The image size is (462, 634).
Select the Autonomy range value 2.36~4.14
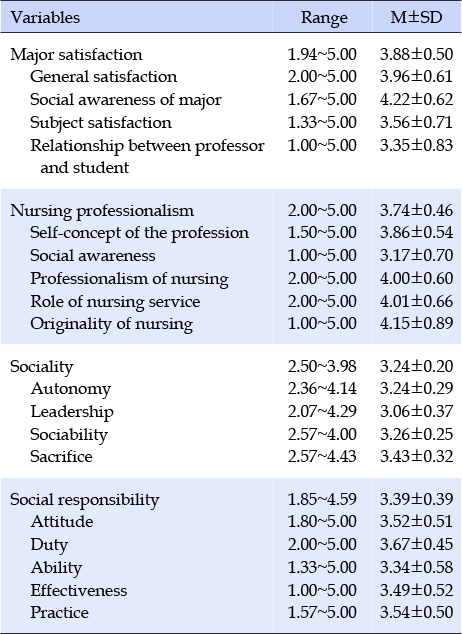click(x=322, y=388)
